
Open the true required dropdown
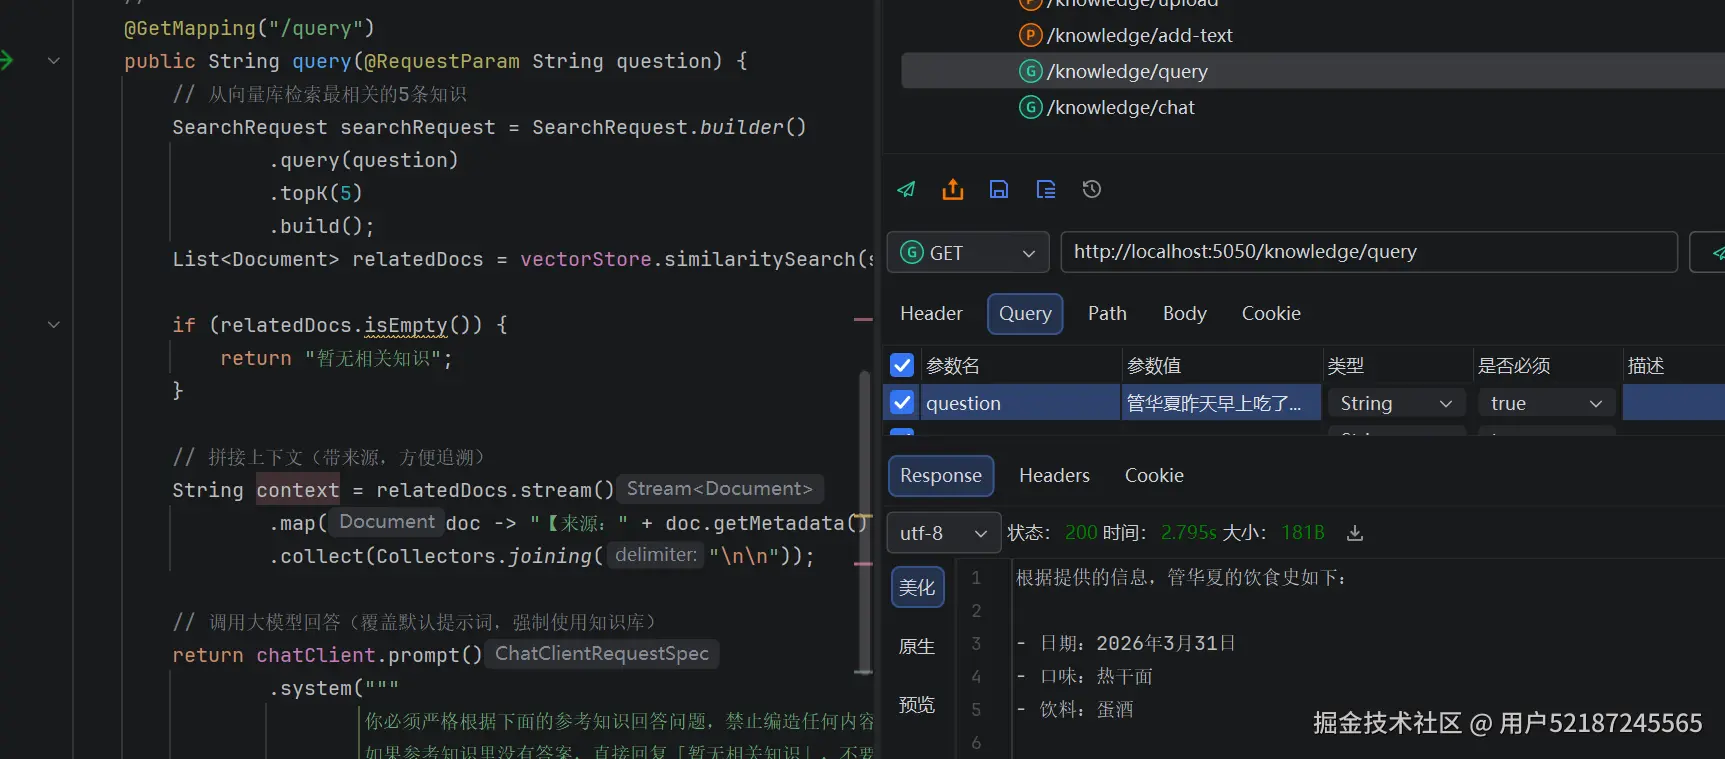[1547, 403]
